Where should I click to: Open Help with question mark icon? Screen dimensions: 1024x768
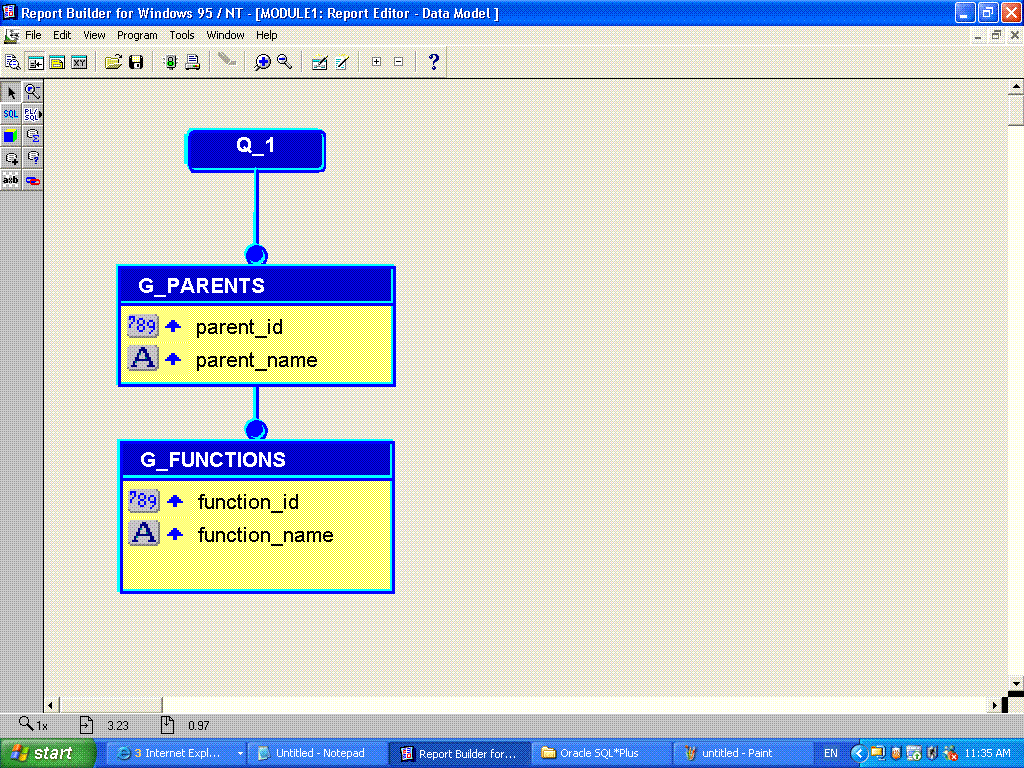click(x=433, y=62)
